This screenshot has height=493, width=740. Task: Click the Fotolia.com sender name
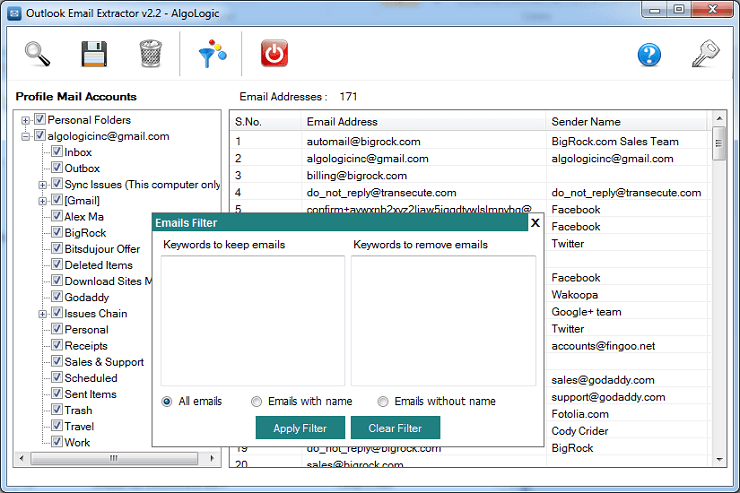pos(580,414)
